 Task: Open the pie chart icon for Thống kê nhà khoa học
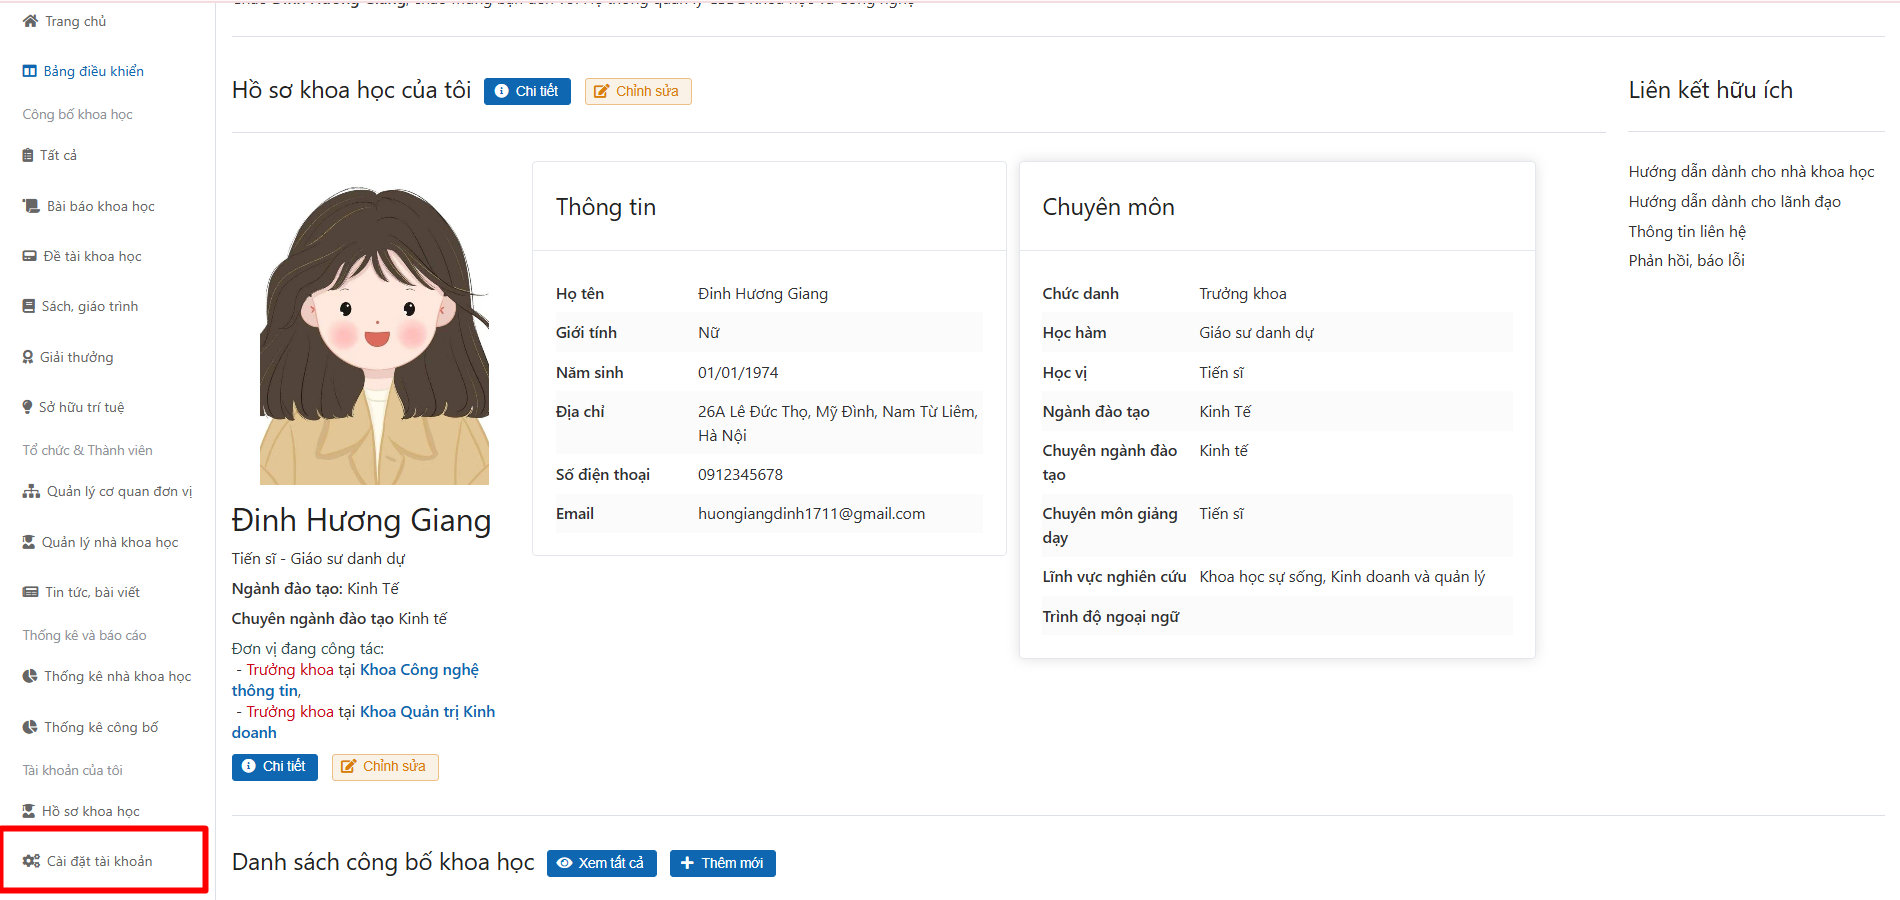pyautogui.click(x=30, y=676)
